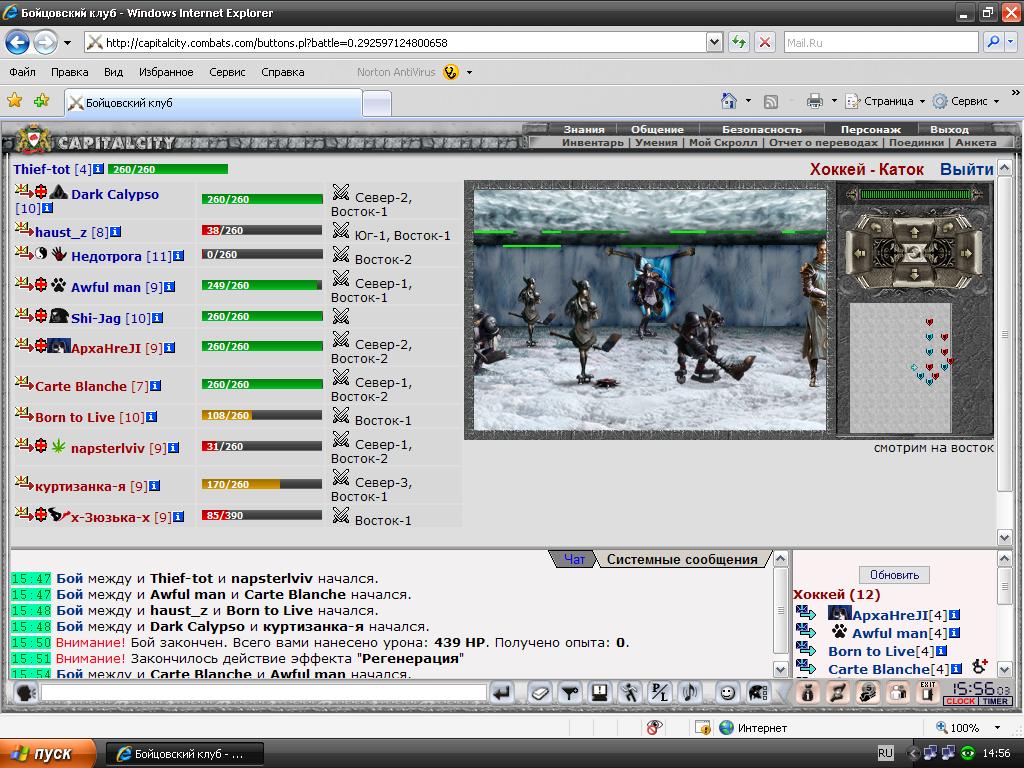Open the Print options dropdown arrow

point(834,101)
